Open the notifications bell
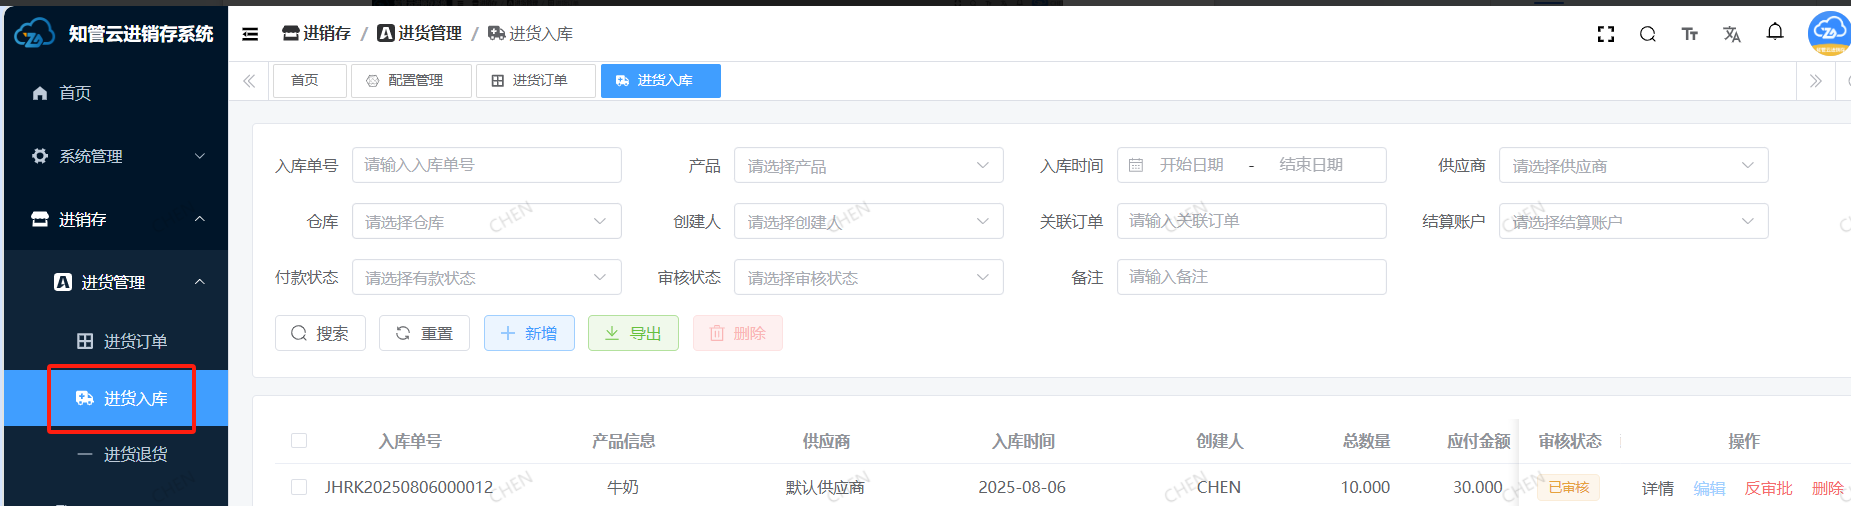1851x506 pixels. 1775,32
